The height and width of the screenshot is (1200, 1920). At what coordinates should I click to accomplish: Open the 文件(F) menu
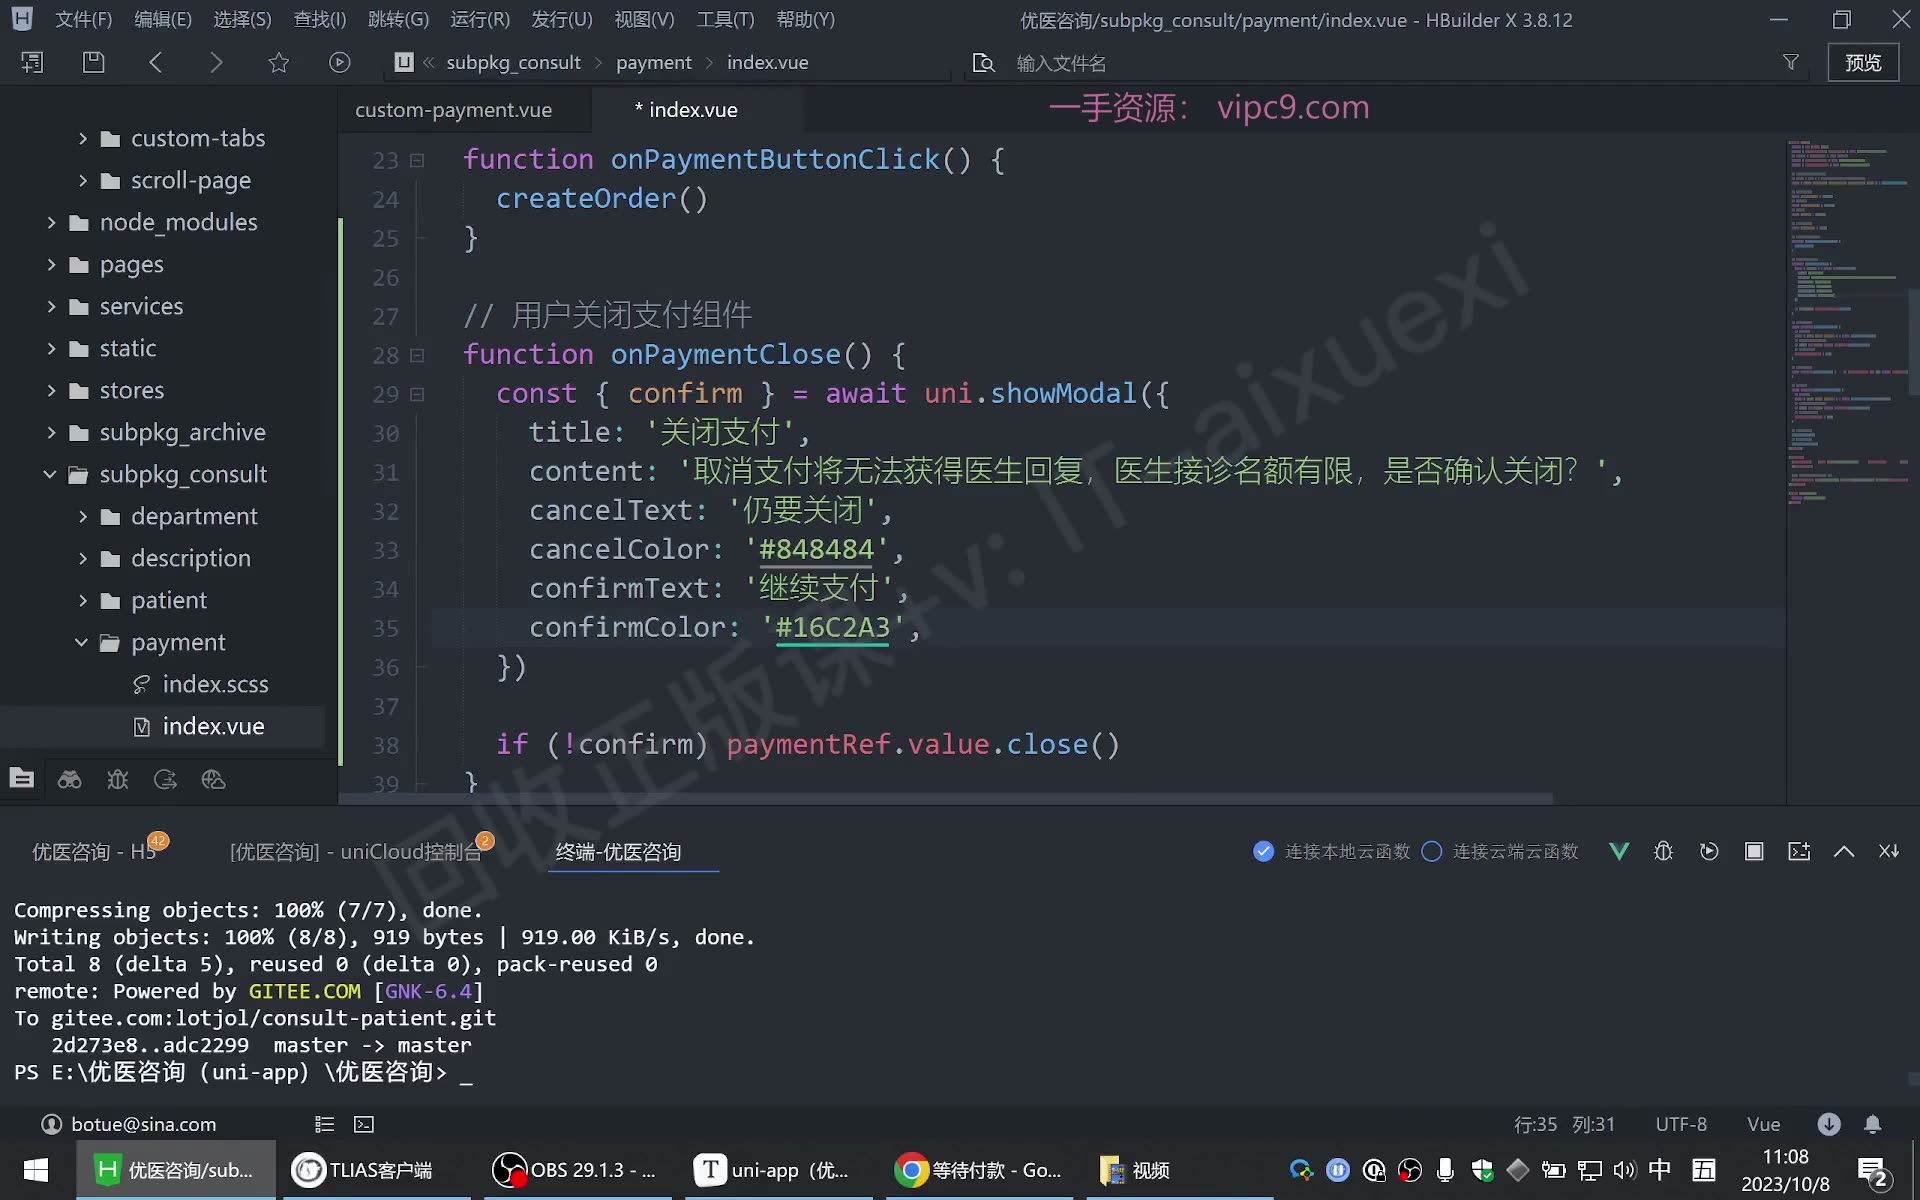pyautogui.click(x=83, y=19)
